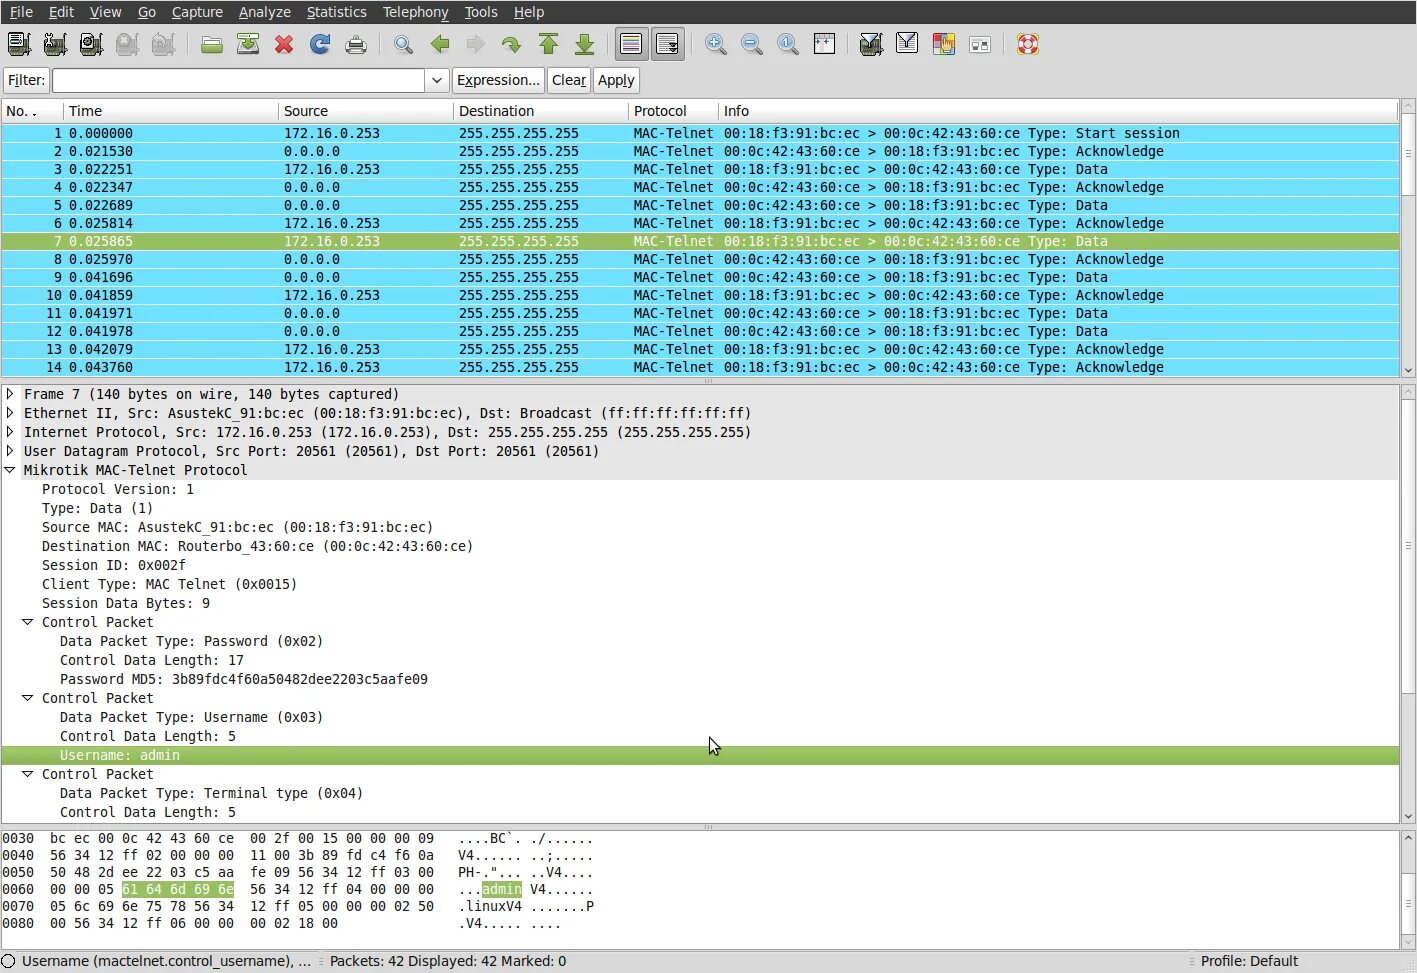Click the Profile: Default status entry
This screenshot has width=1417, height=973.
coord(1249,961)
